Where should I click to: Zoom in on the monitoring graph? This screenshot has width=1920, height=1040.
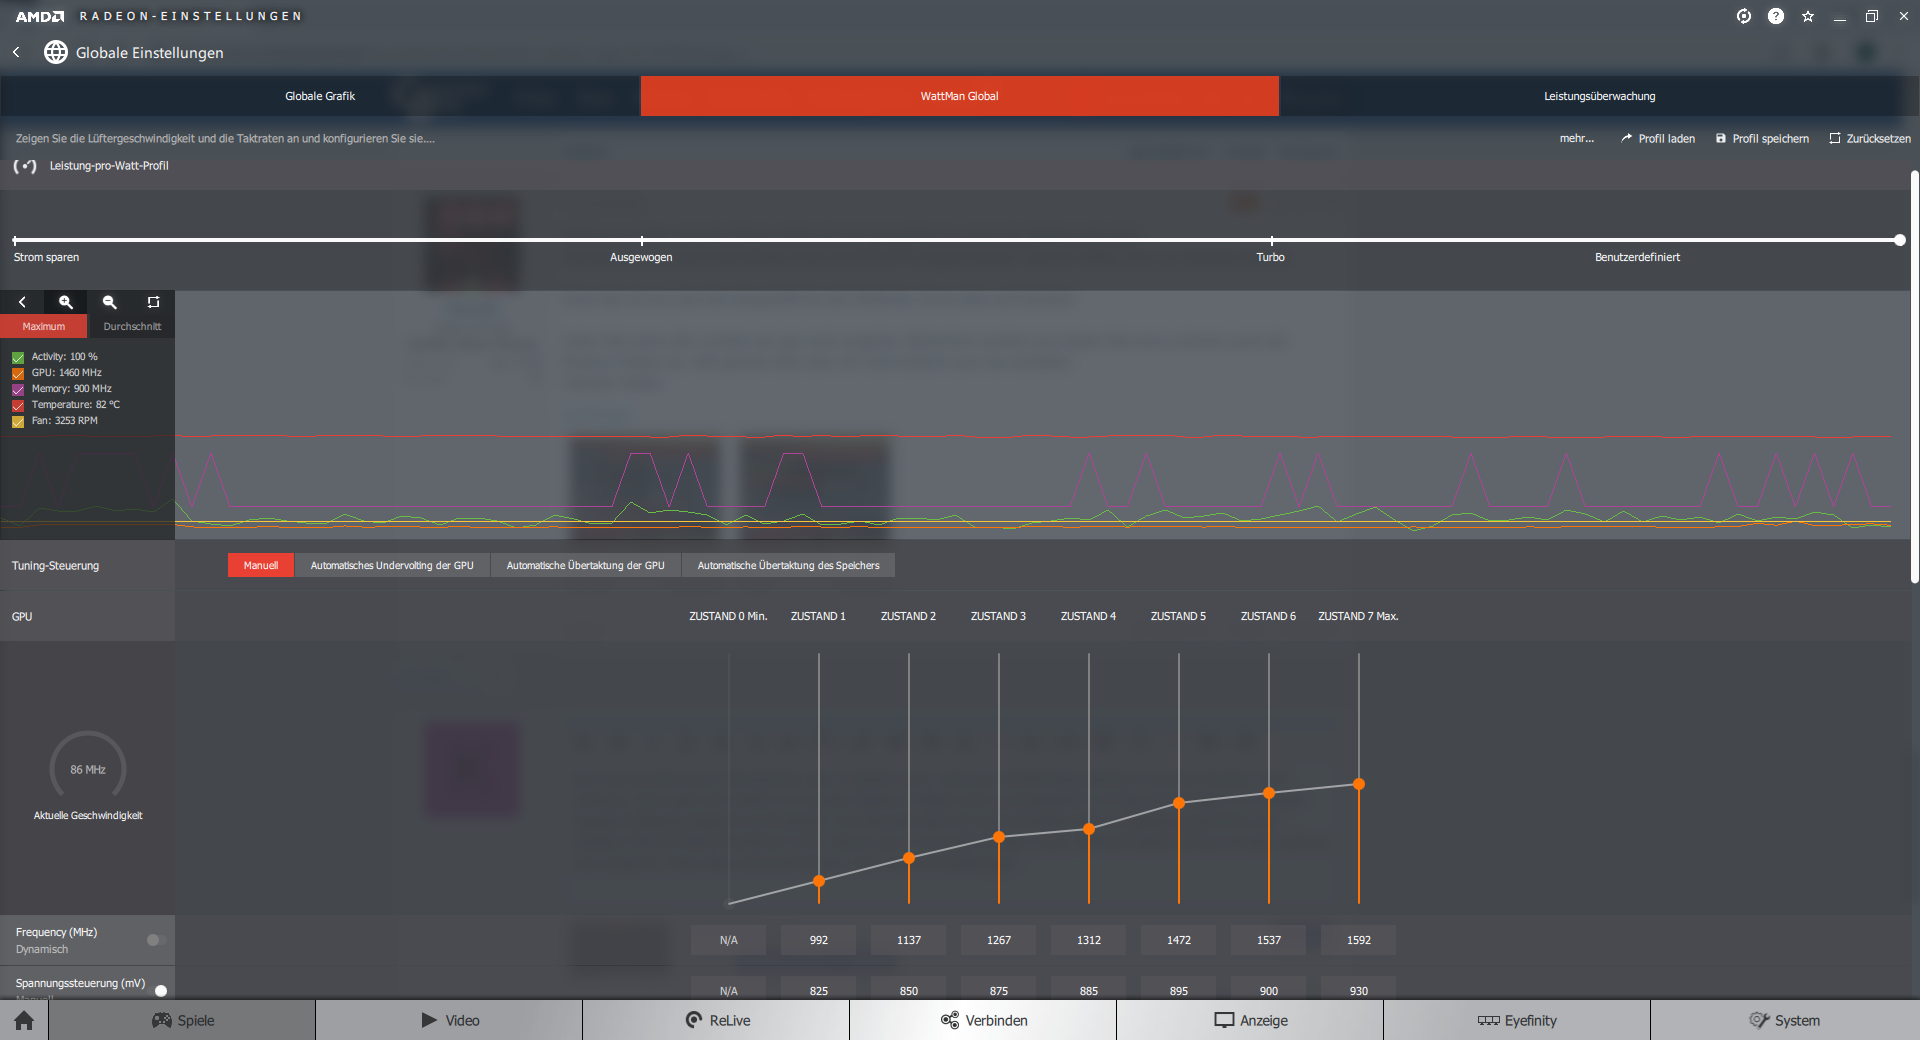(x=66, y=302)
